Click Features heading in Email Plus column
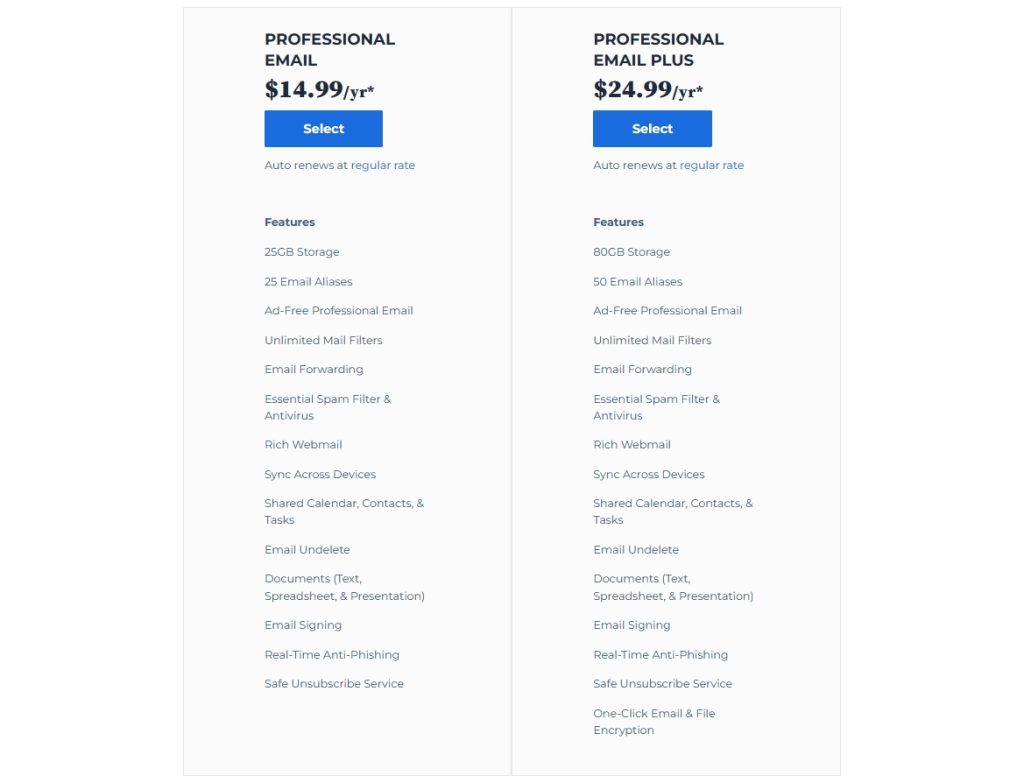 click(618, 222)
